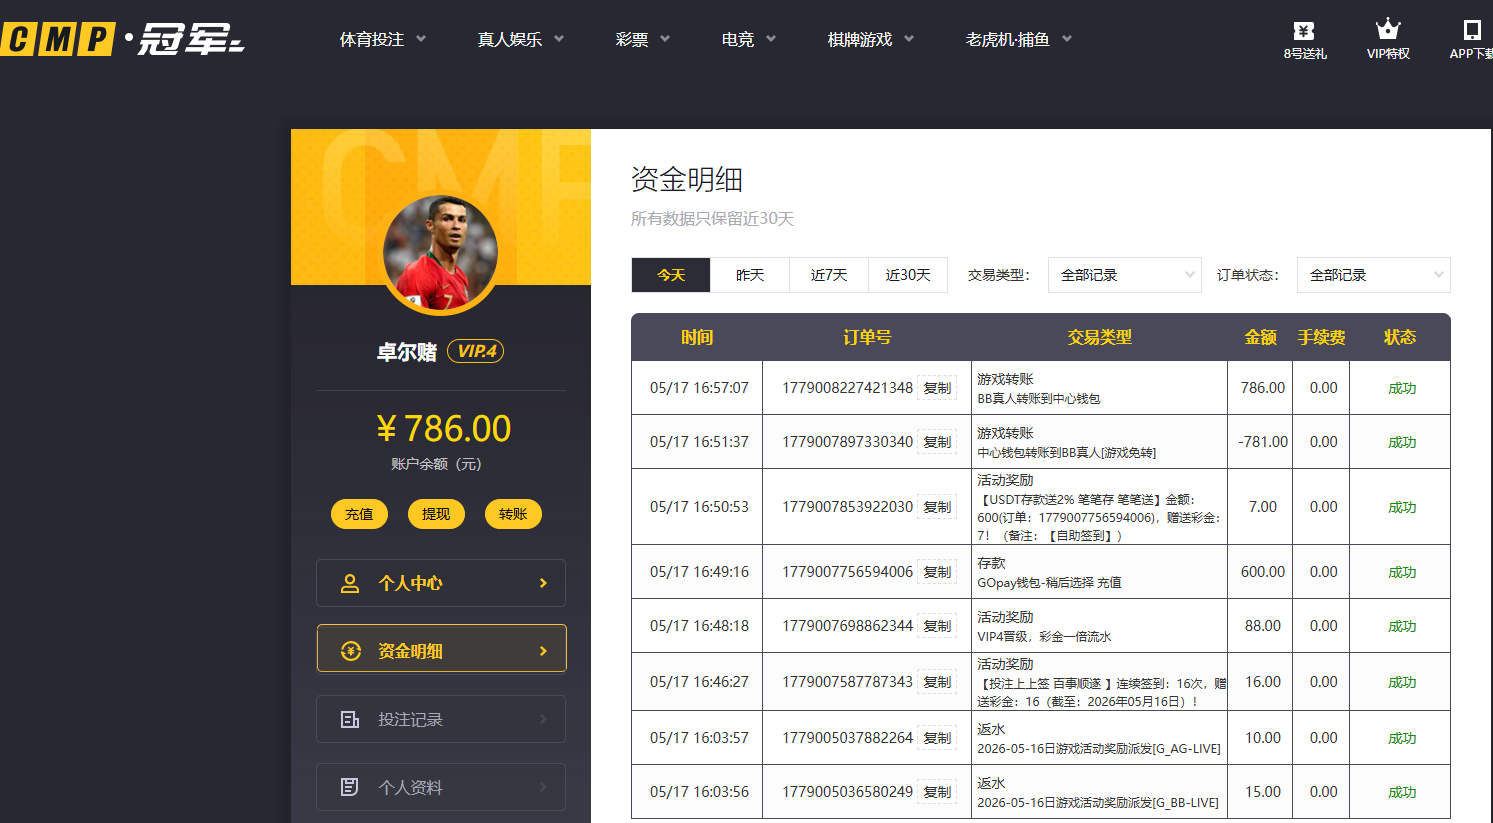Open 个人中心 in the sidebar
The width and height of the screenshot is (1493, 823).
click(x=441, y=583)
